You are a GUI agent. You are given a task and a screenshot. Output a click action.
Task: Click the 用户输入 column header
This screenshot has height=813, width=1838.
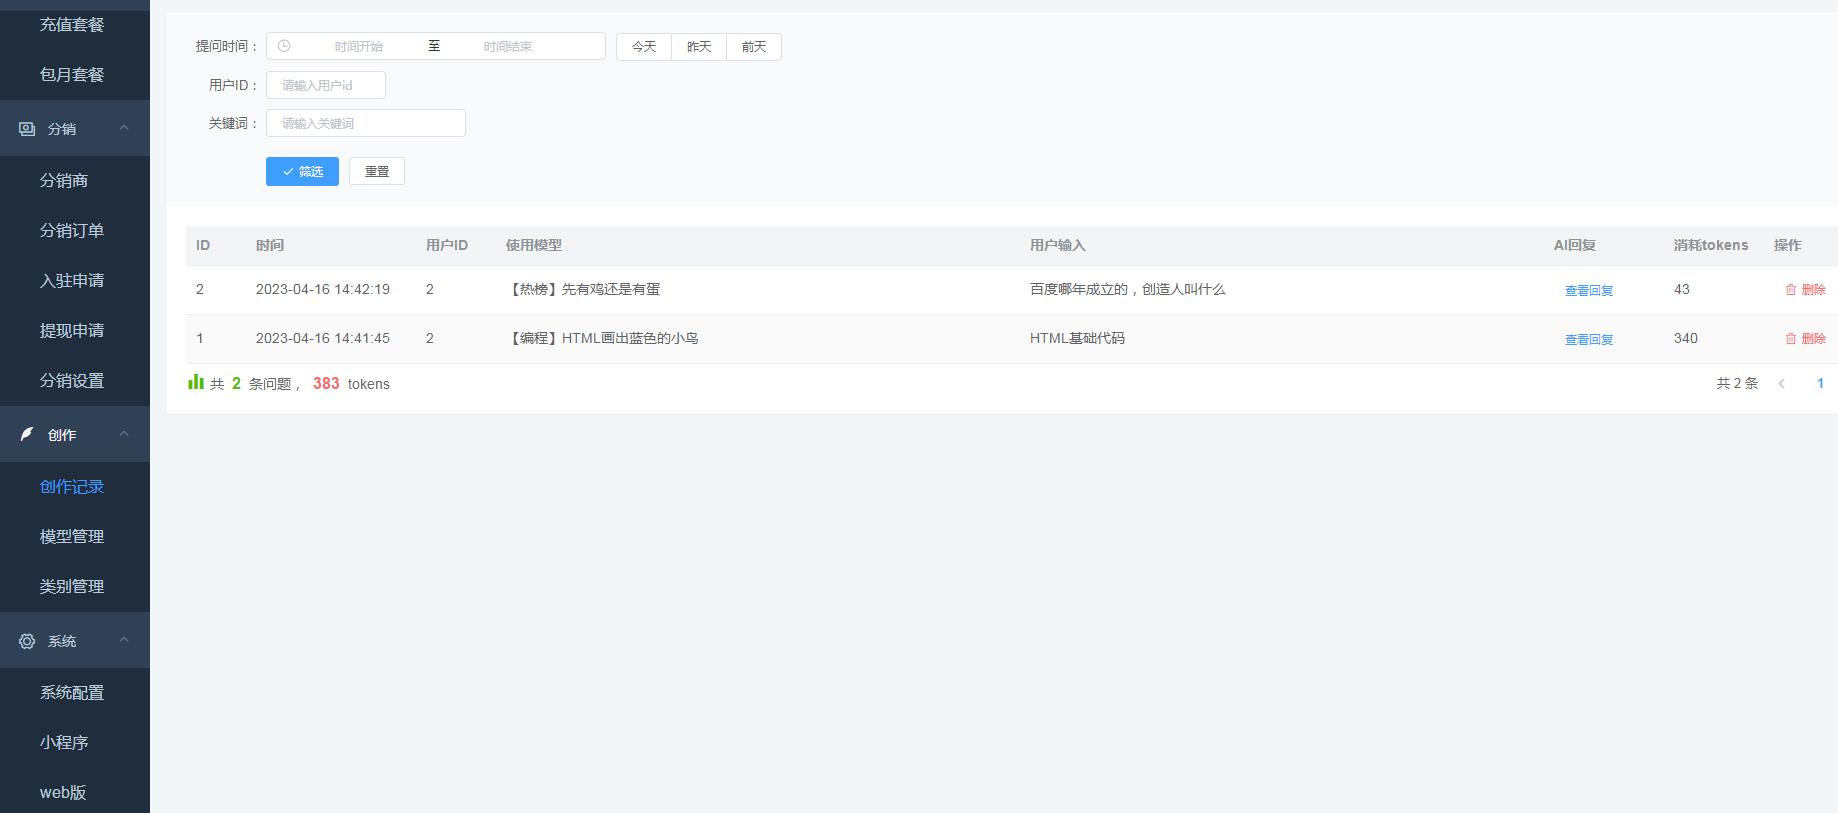click(x=1058, y=245)
